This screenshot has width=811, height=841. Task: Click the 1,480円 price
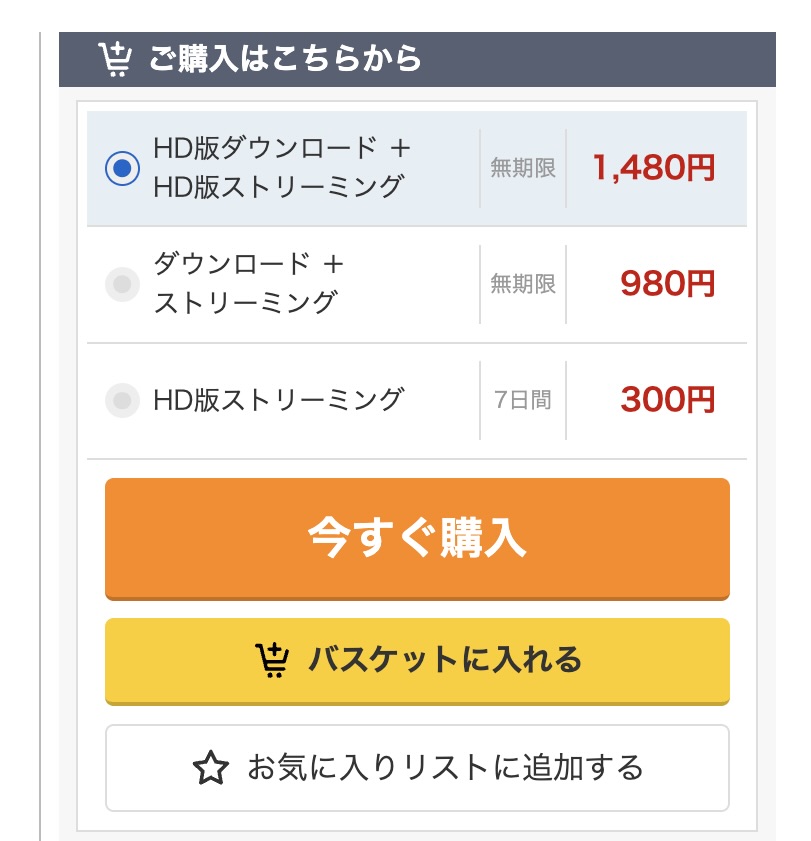(654, 168)
